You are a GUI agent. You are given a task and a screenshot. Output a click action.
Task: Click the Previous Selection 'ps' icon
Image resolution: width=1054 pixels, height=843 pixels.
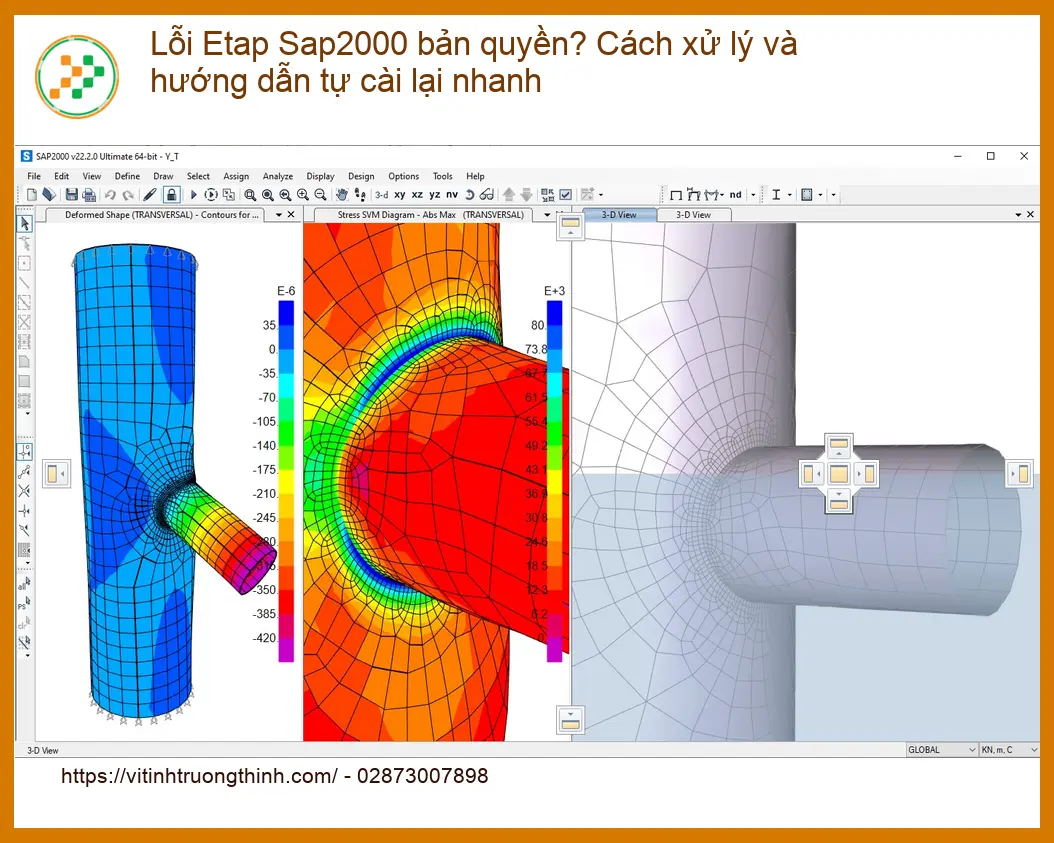[x=24, y=603]
